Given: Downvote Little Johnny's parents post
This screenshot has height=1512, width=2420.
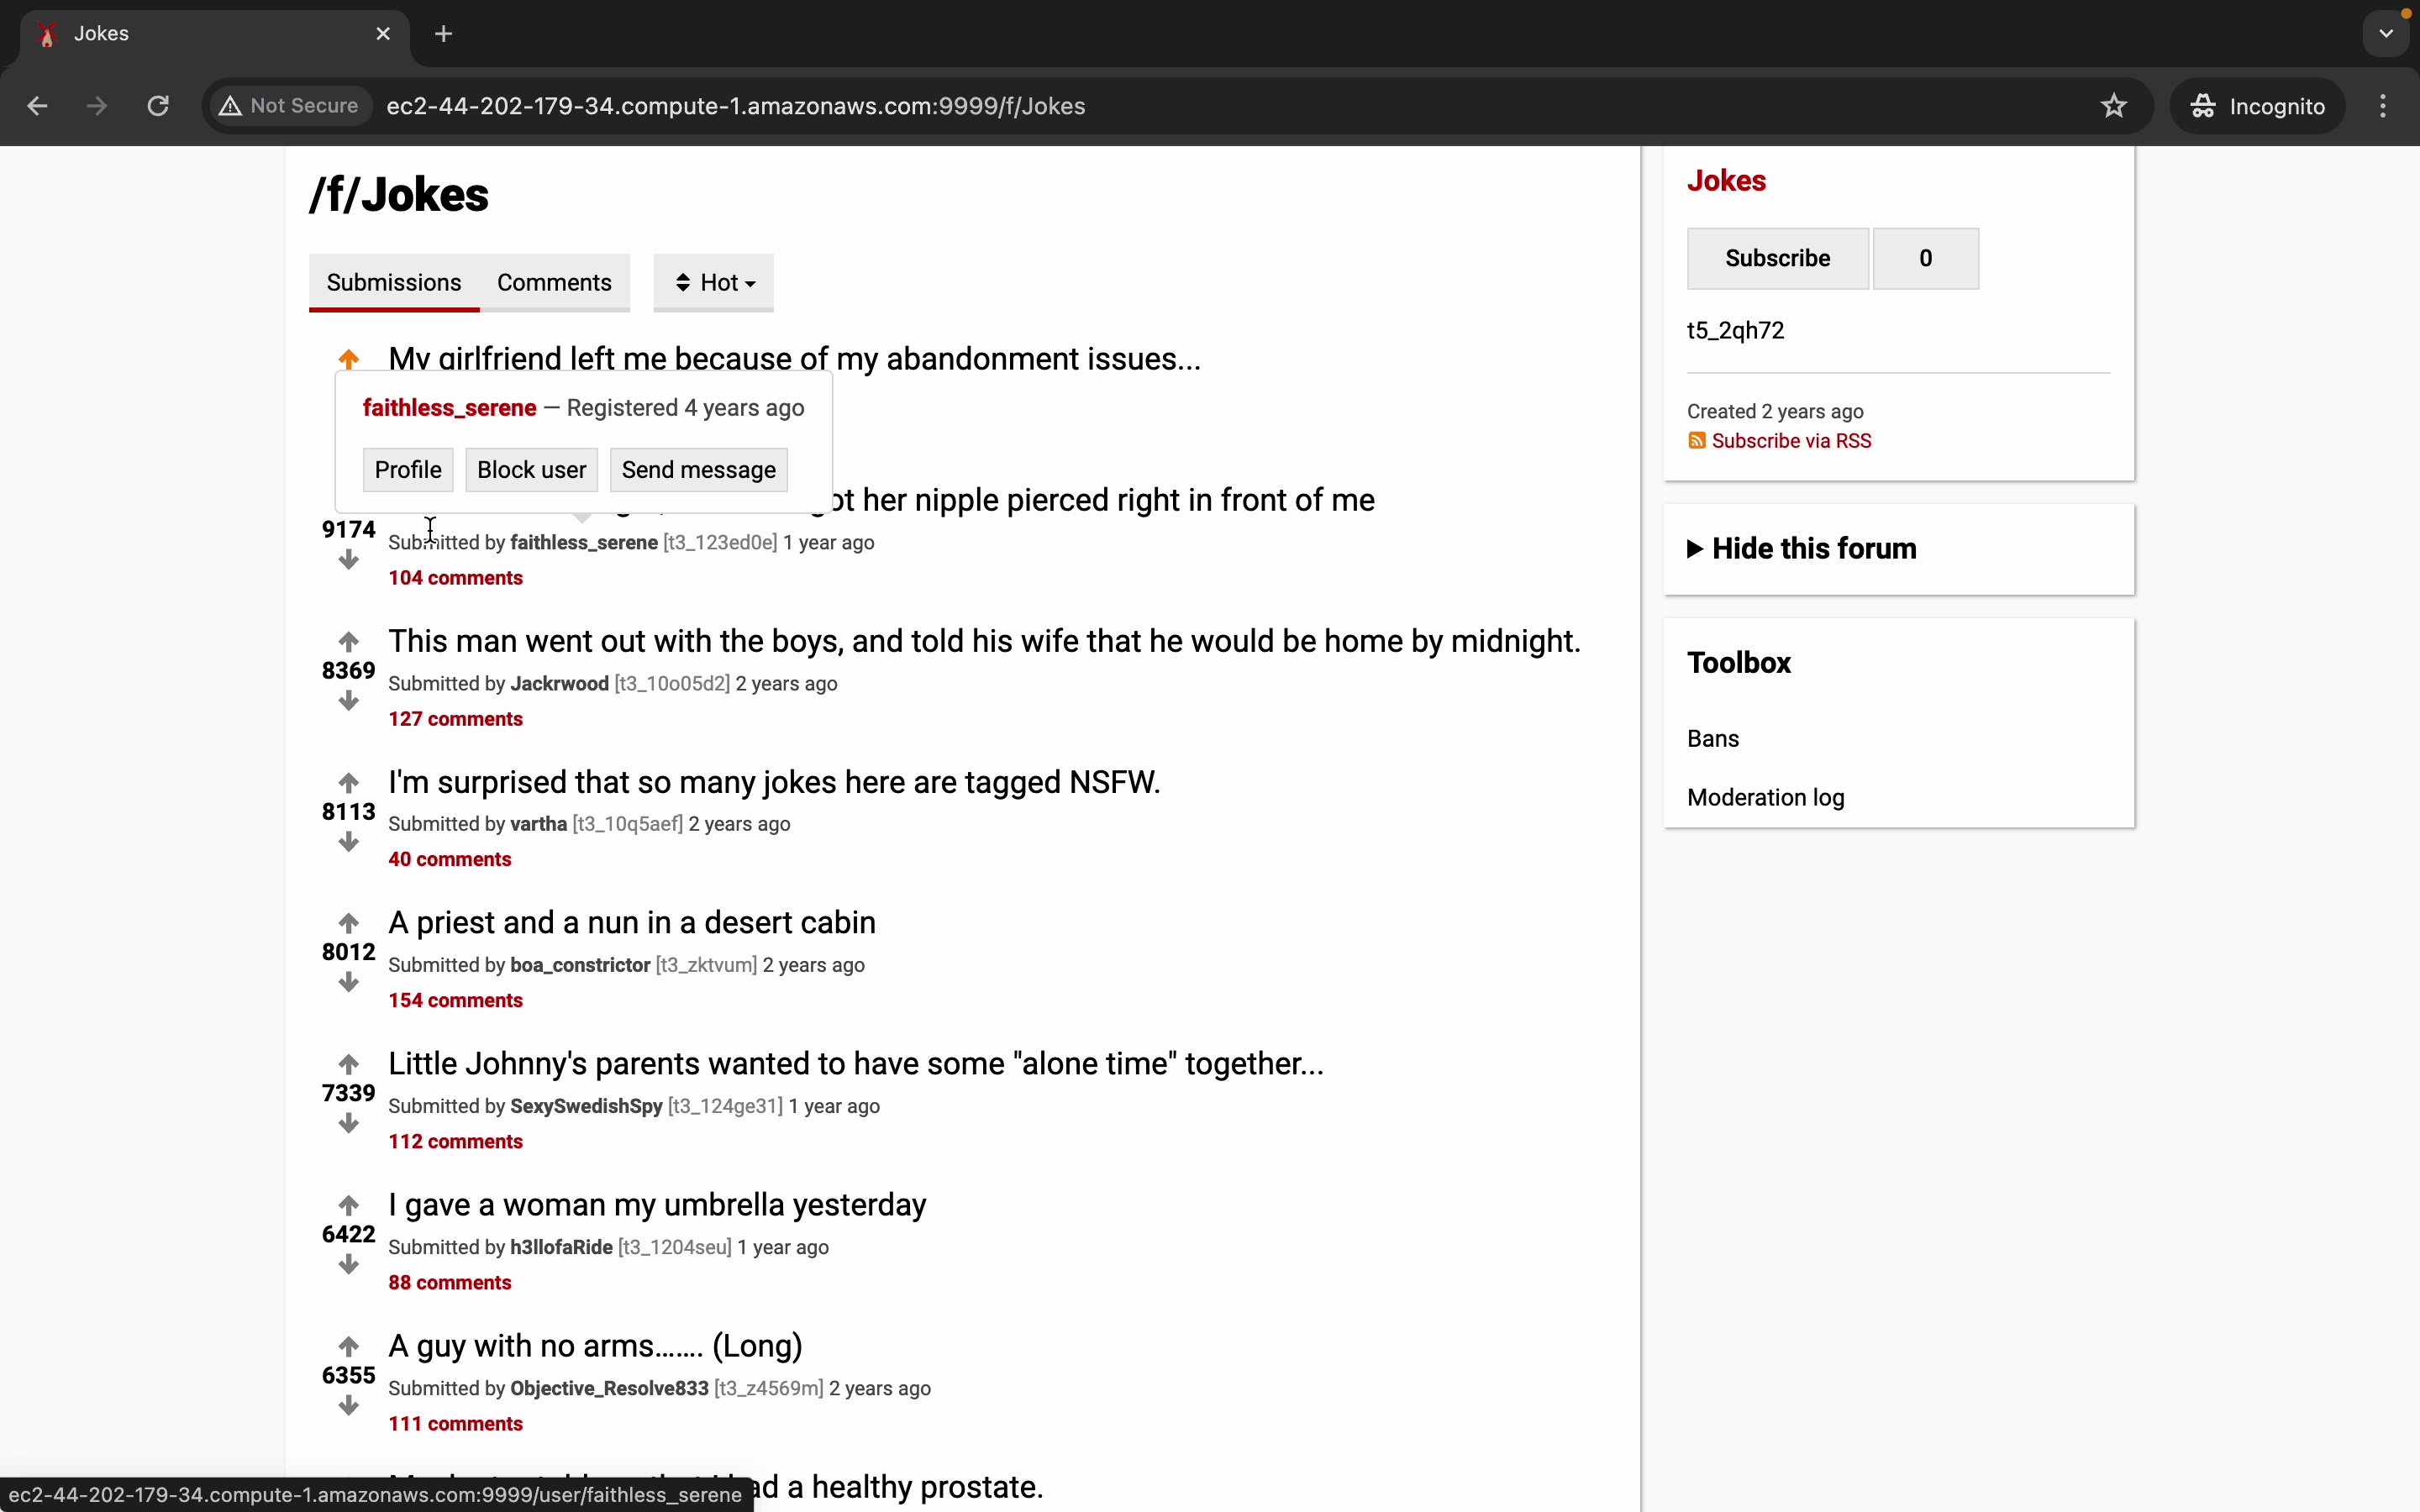Looking at the screenshot, I should click(348, 1124).
